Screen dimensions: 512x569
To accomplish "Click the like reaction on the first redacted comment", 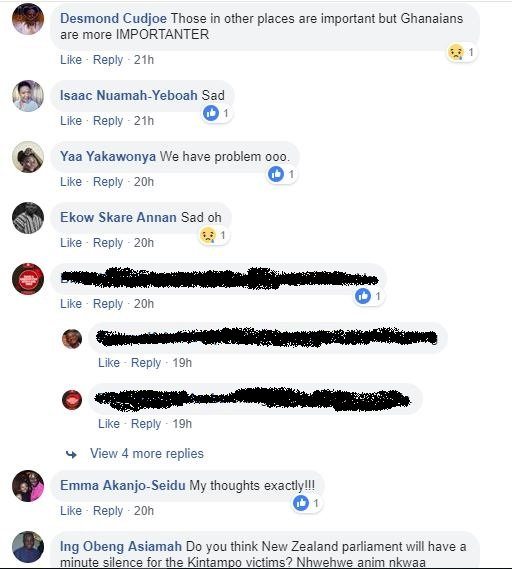I will (363, 296).
